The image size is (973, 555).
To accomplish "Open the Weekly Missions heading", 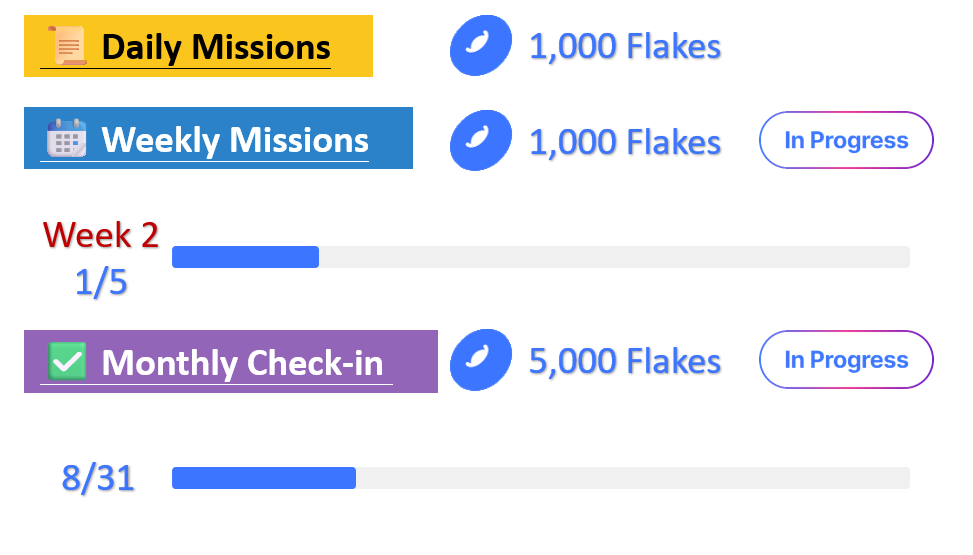I will coord(235,140).
